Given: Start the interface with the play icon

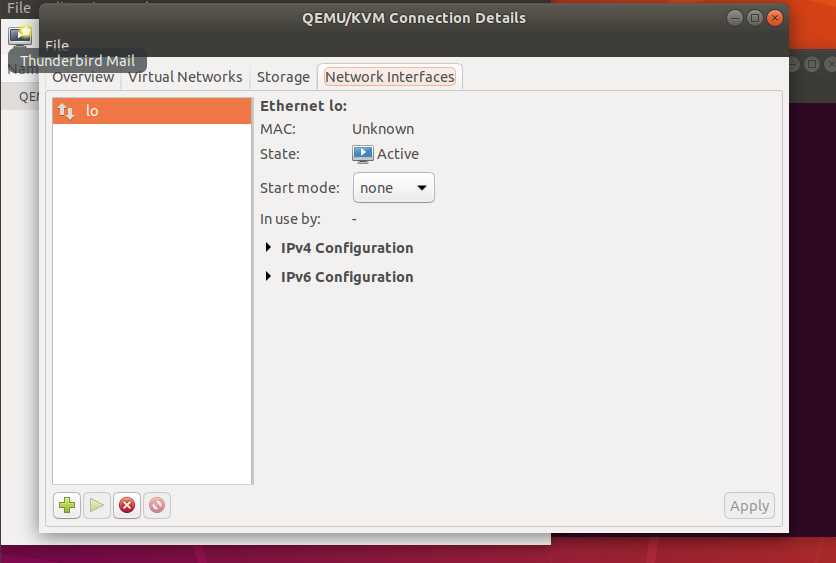Looking at the screenshot, I should [x=97, y=505].
